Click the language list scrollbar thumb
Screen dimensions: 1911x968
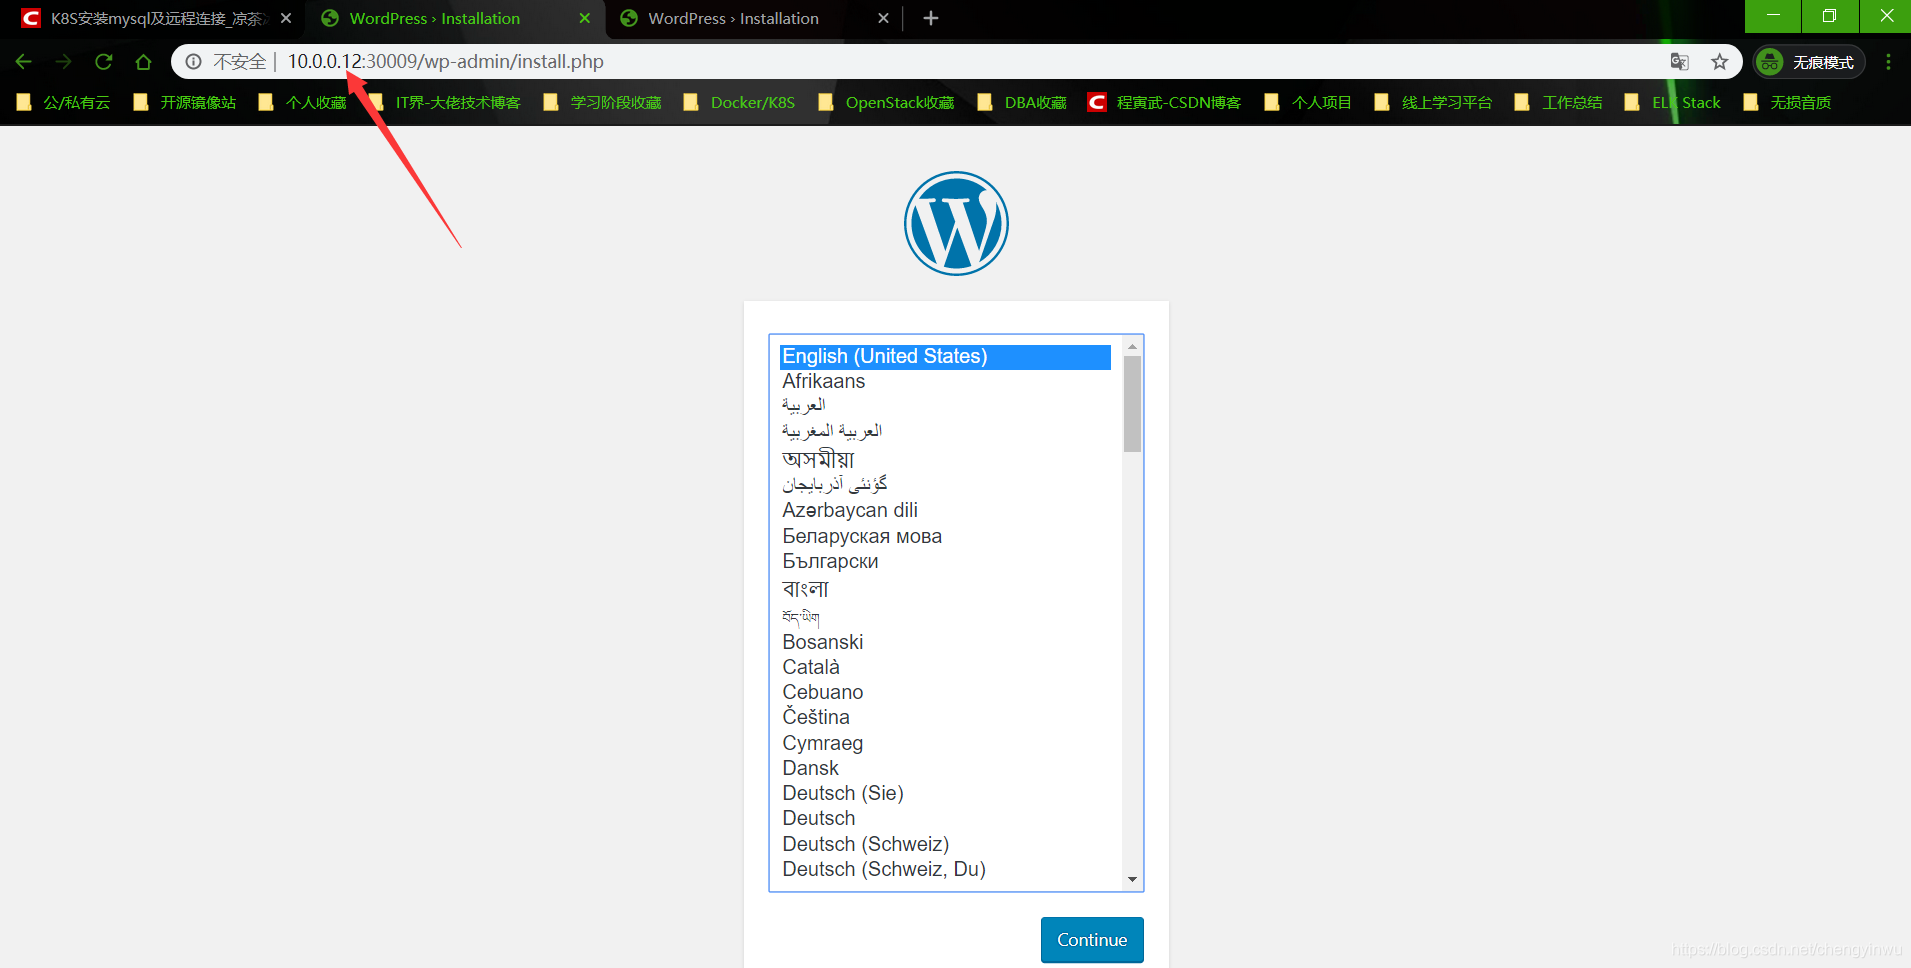(x=1132, y=404)
